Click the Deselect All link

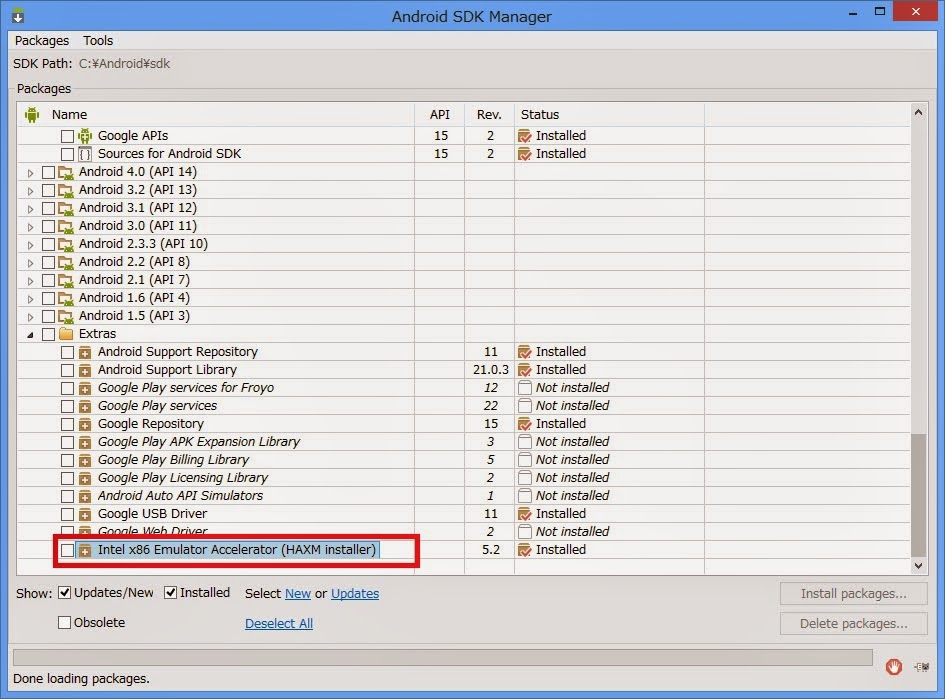tap(278, 624)
